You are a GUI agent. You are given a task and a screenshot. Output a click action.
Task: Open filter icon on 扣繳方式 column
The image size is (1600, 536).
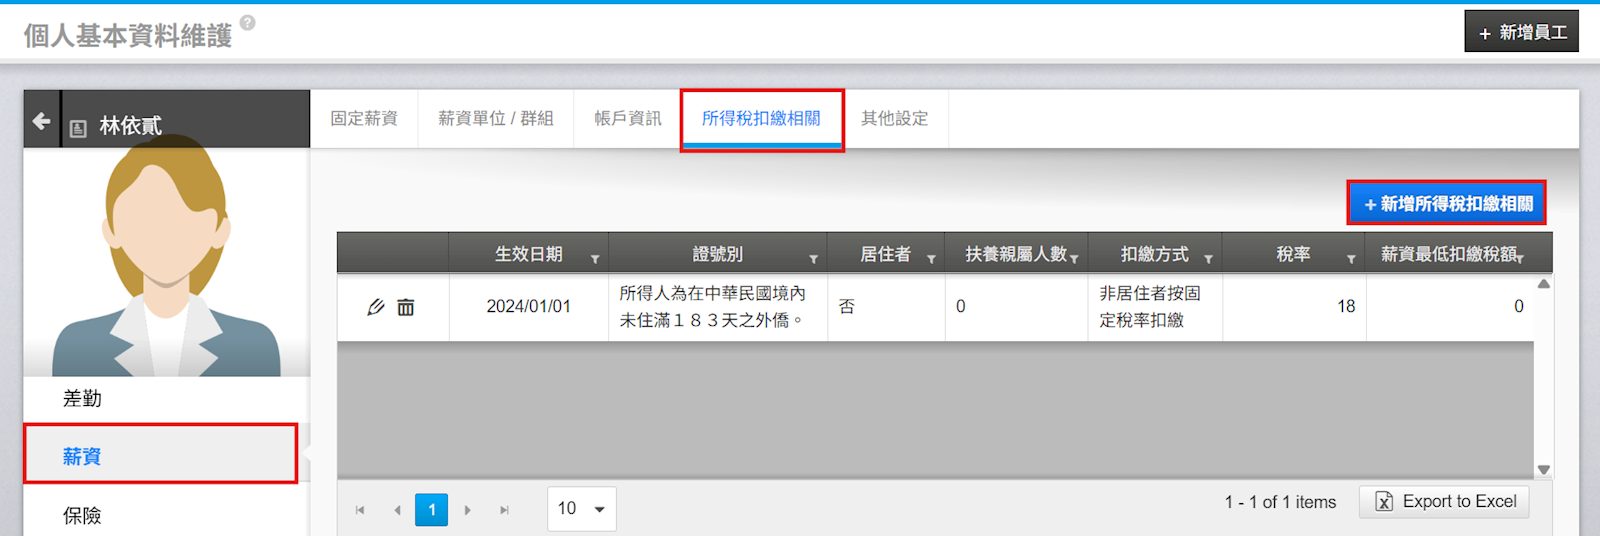tap(1208, 259)
